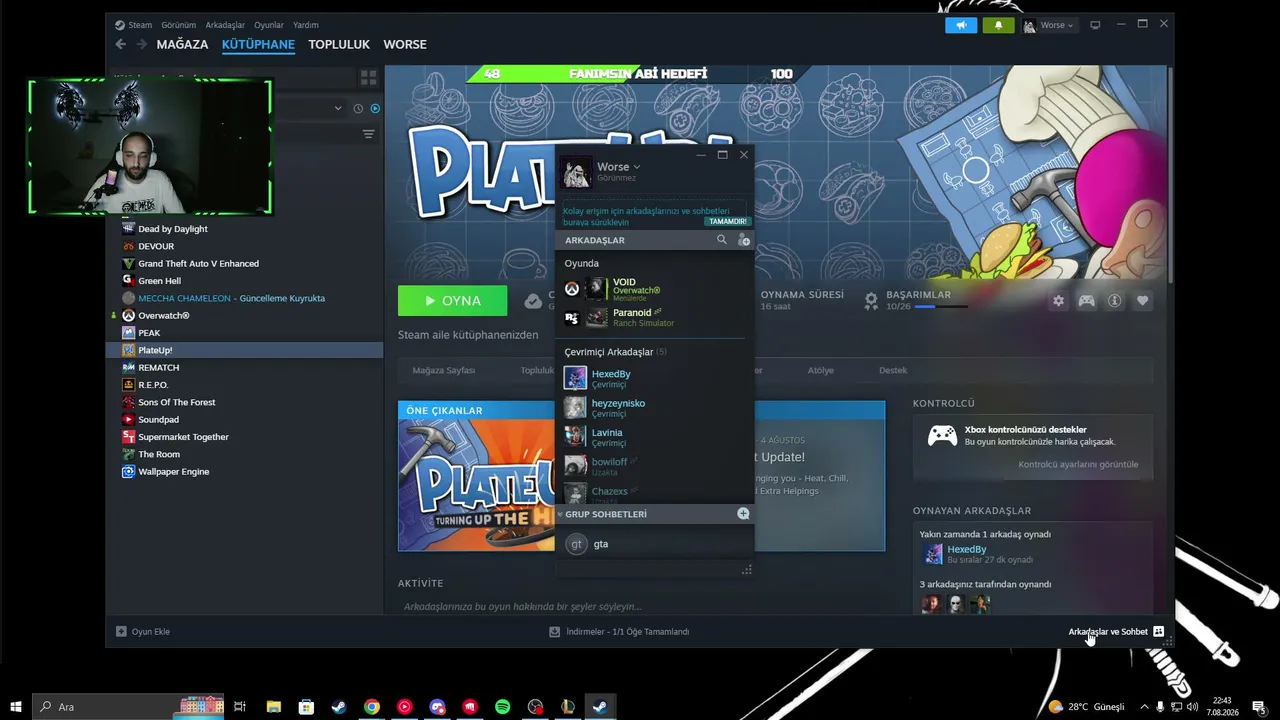The image size is (1280, 720).
Task: Click Oyun Ekle add game button
Action: (143, 632)
